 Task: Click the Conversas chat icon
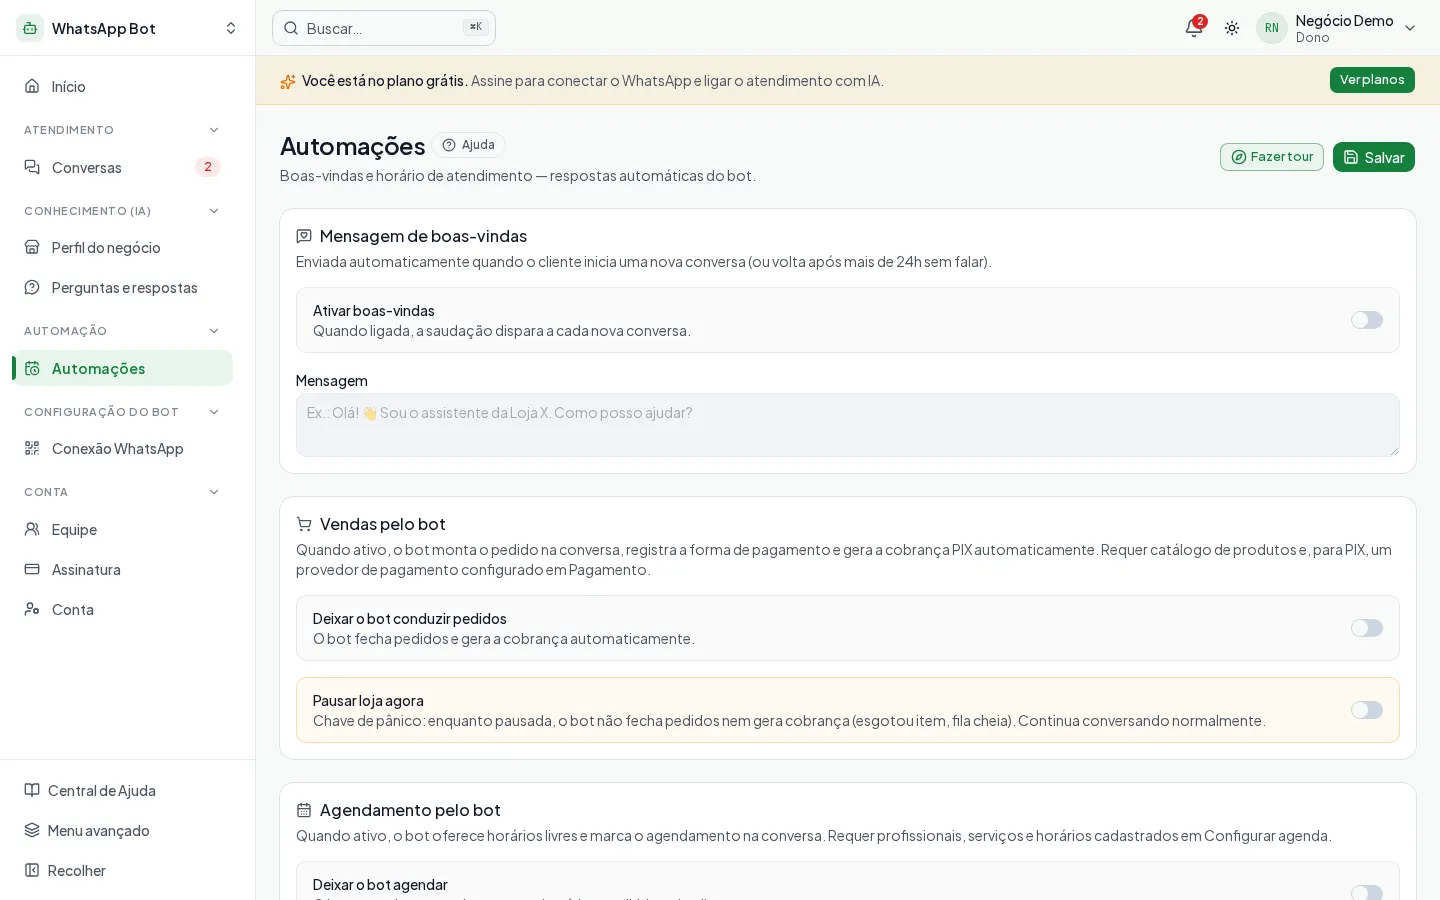coord(32,167)
